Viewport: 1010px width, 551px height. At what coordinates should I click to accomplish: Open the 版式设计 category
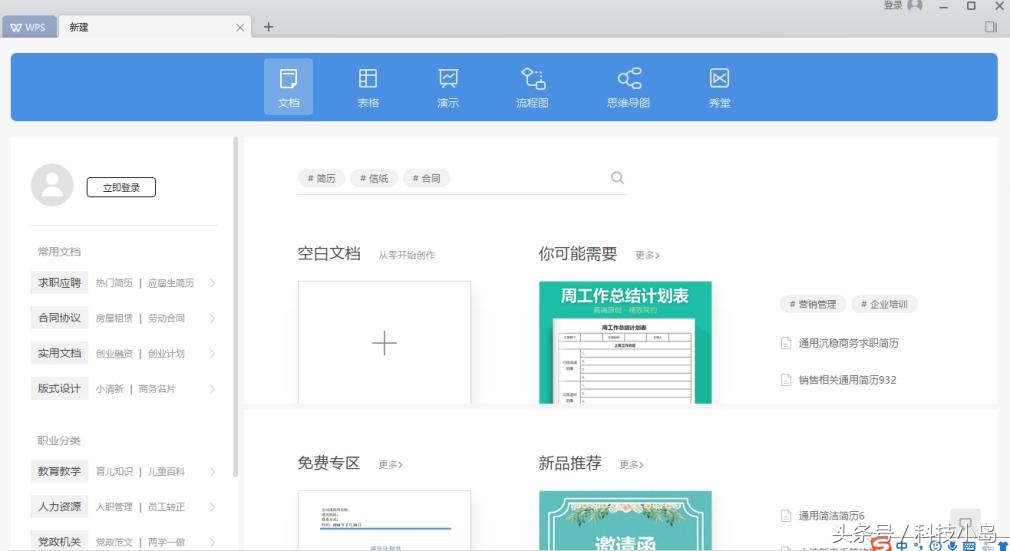tap(59, 389)
